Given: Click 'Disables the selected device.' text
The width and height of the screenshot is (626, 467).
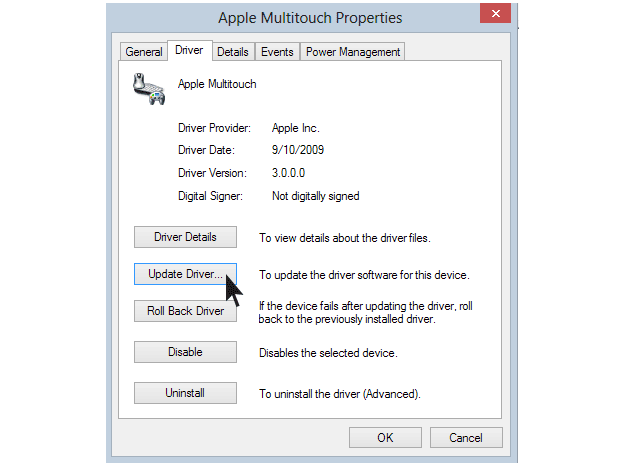Looking at the screenshot, I should pyautogui.click(x=328, y=353).
